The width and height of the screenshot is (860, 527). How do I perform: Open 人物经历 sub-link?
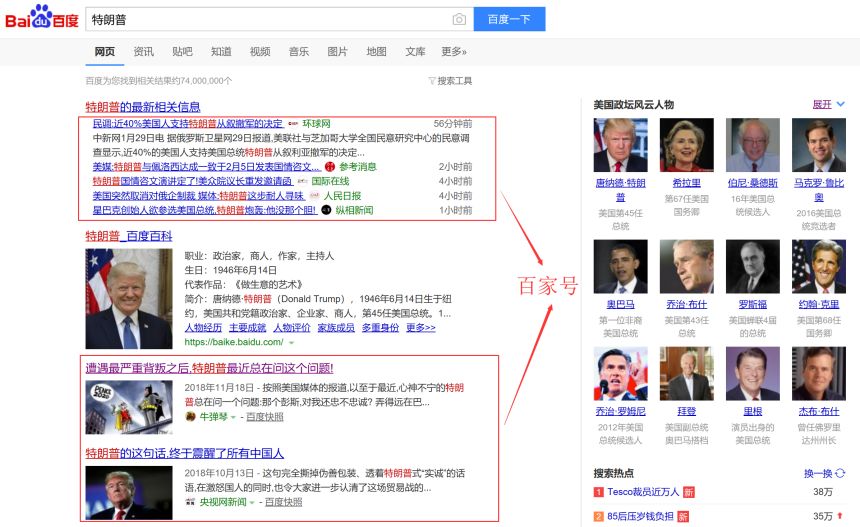[203, 327]
